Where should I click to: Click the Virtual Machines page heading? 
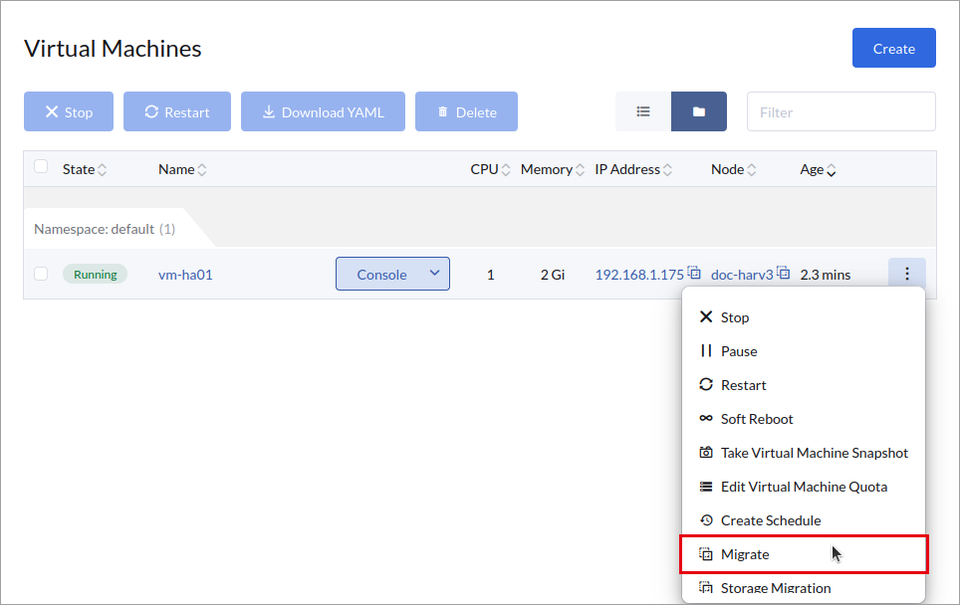click(113, 49)
